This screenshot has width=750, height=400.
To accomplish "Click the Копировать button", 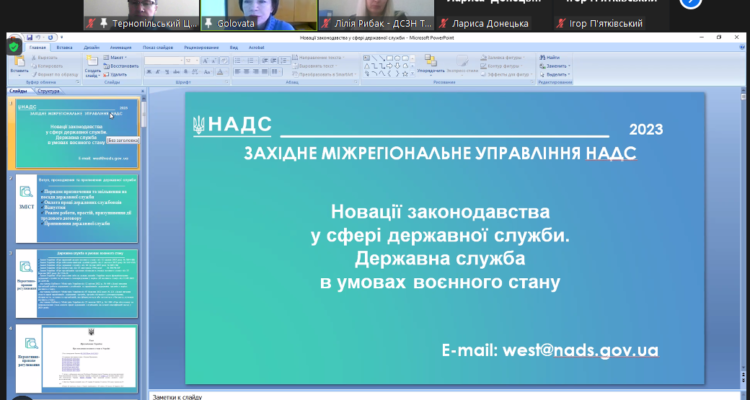I will pos(47,66).
